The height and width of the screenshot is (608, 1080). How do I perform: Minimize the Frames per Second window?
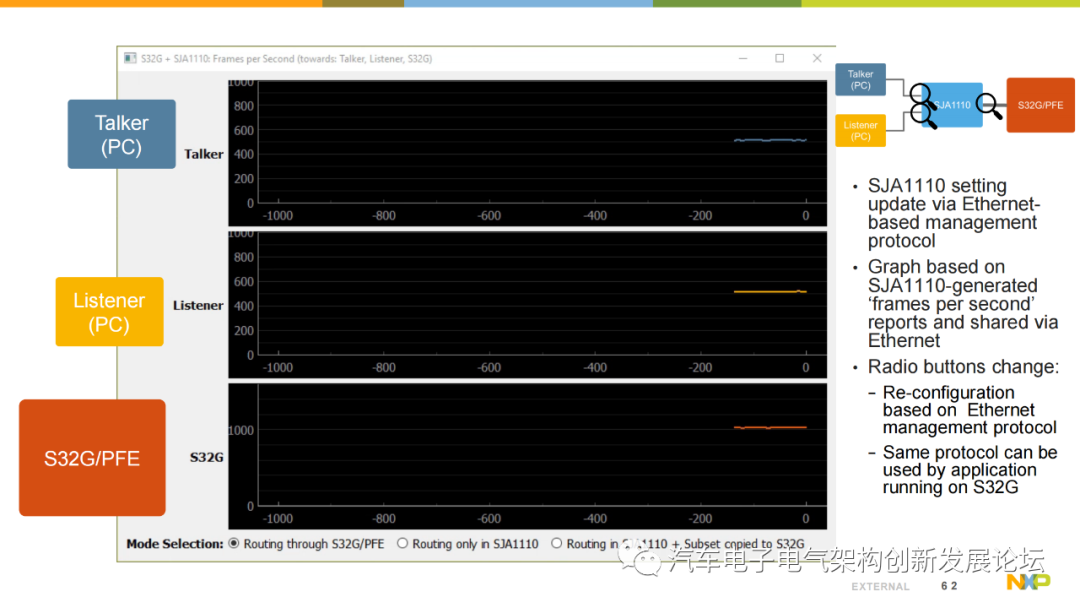tap(742, 59)
